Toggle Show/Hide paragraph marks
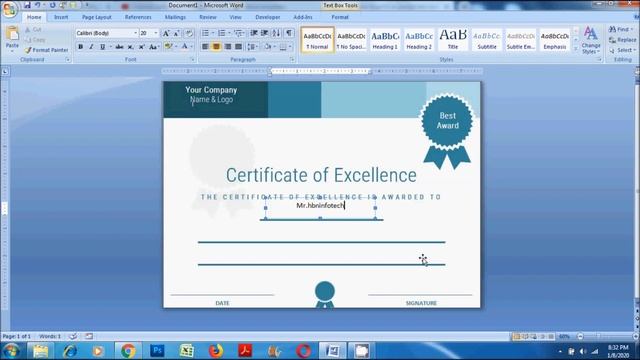 [289, 33]
